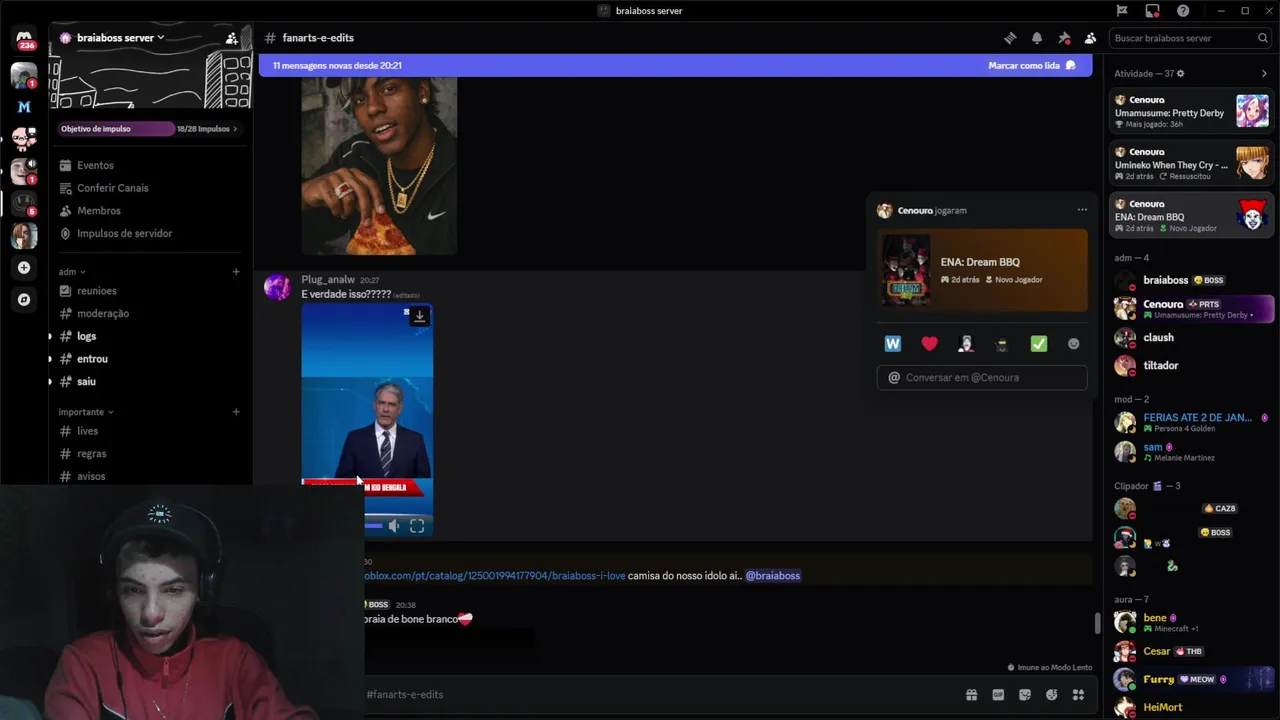The image size is (1280, 720).
Task: Open notification settings bell icon
Action: tap(1037, 38)
